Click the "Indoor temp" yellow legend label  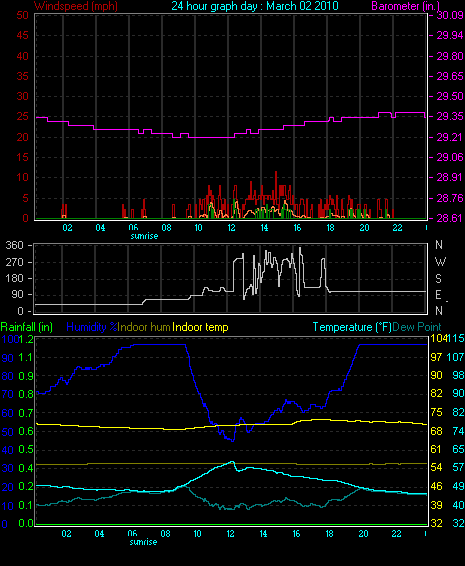(200, 327)
